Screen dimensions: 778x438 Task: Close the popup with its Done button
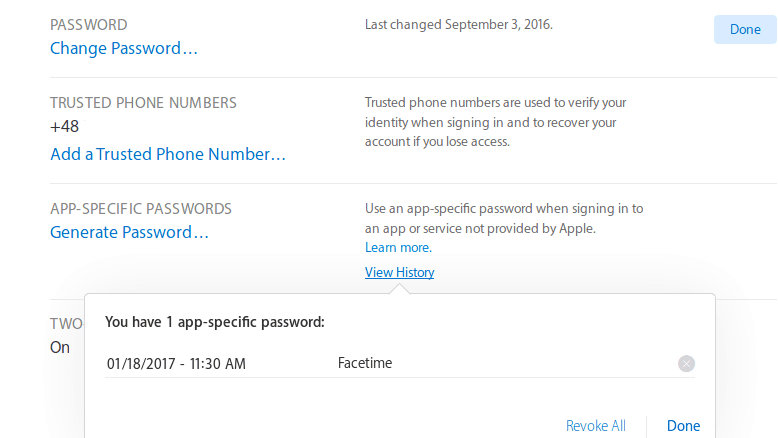pos(683,426)
